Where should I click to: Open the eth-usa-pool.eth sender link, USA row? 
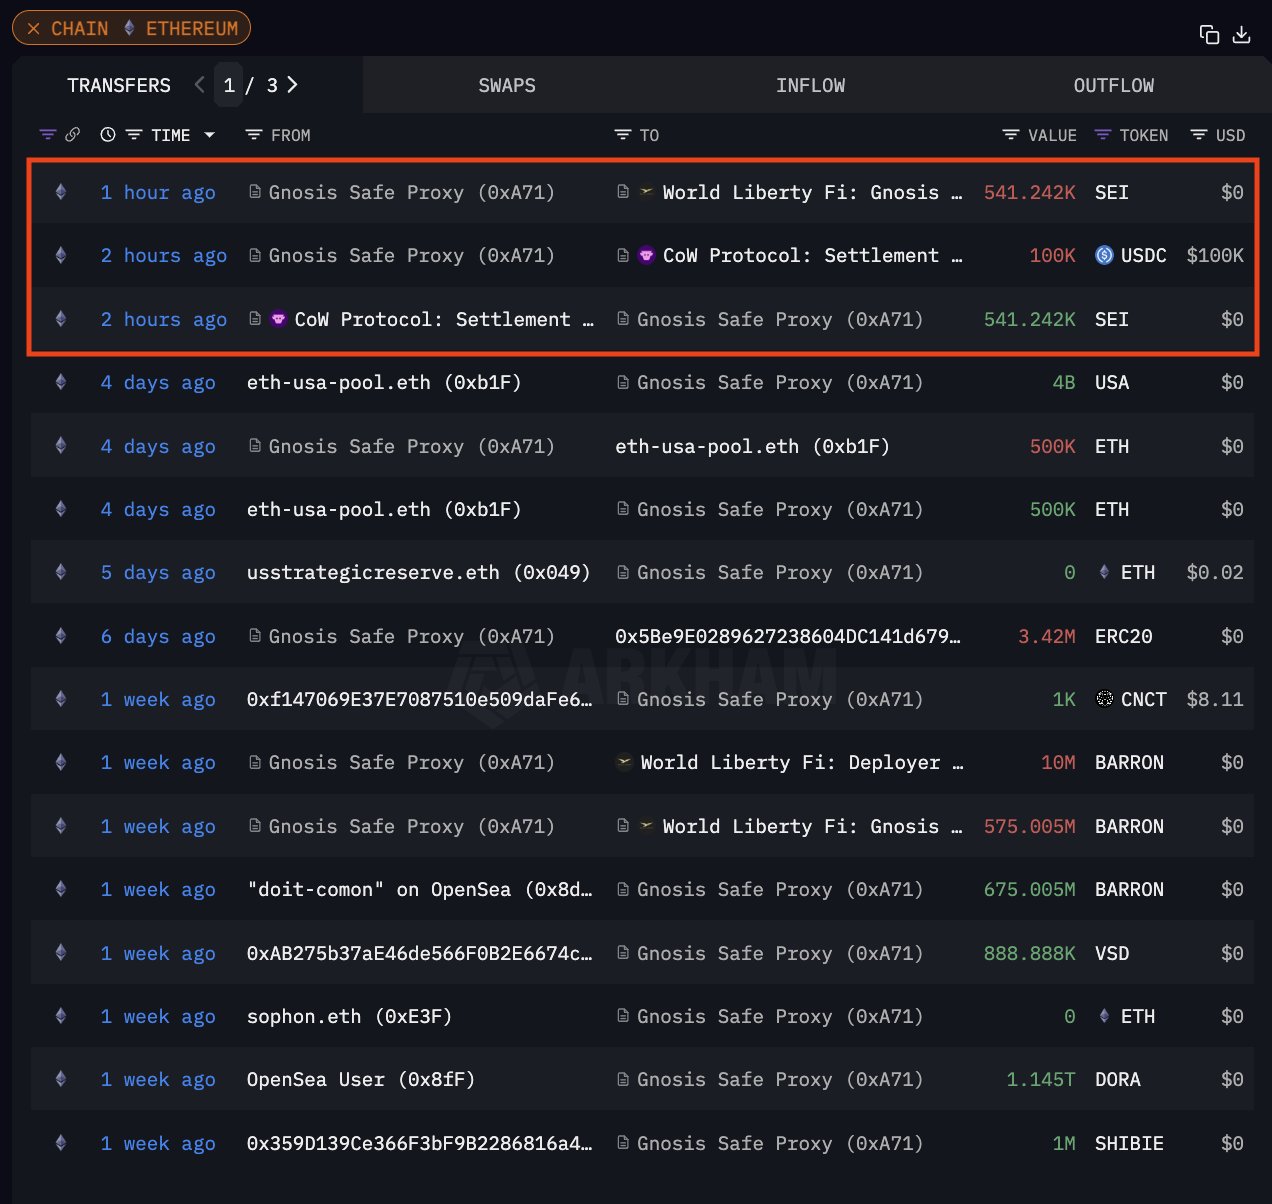(383, 383)
